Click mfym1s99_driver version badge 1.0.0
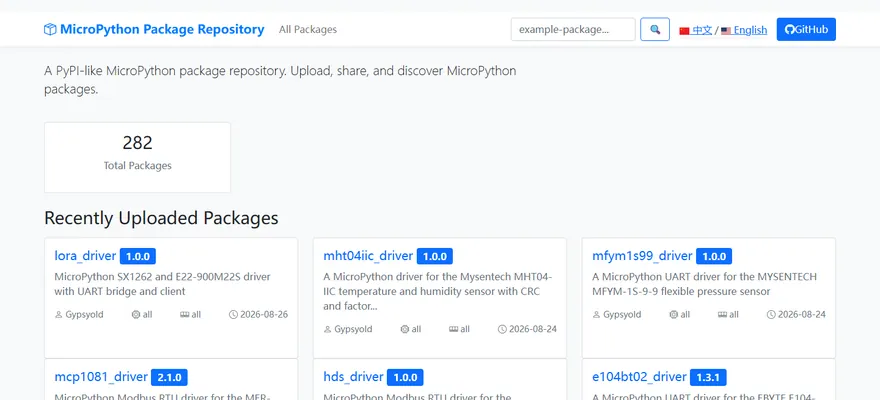Viewport: 880px width, 400px height. (x=714, y=256)
